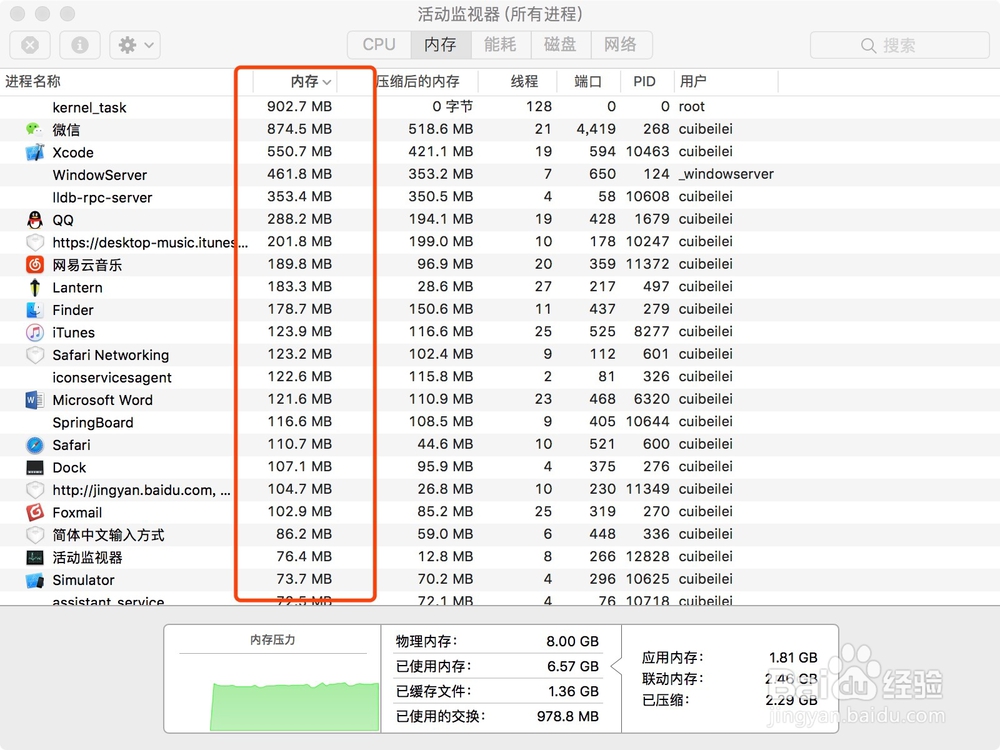The image size is (1000, 750).
Task: Select the iconservicesagent process name
Action: coord(112,378)
